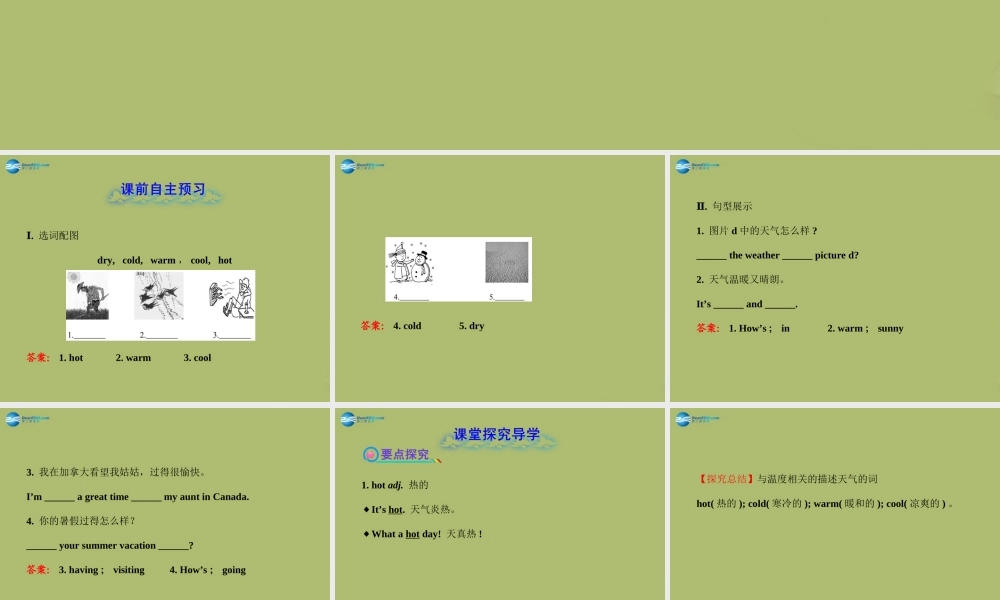Click the snowman and child picture
Viewport: 1000px width, 600px height.
tap(412, 262)
